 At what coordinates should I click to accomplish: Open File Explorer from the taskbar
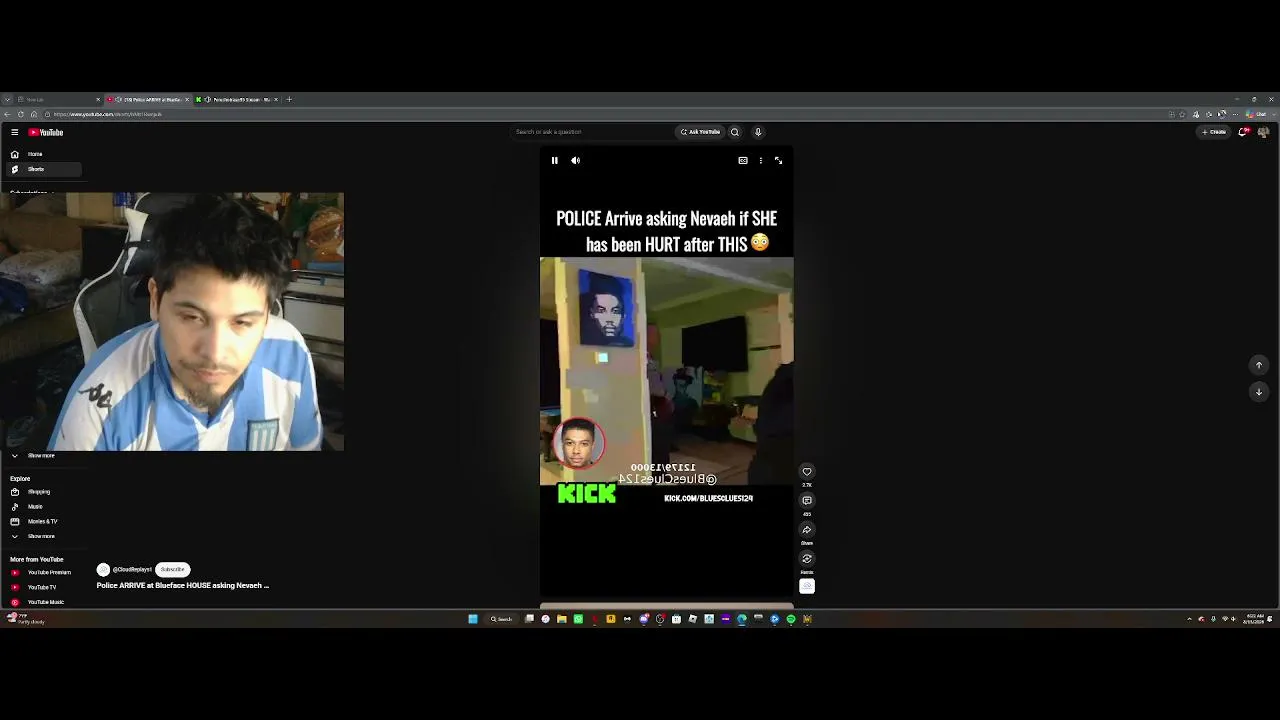click(x=562, y=619)
